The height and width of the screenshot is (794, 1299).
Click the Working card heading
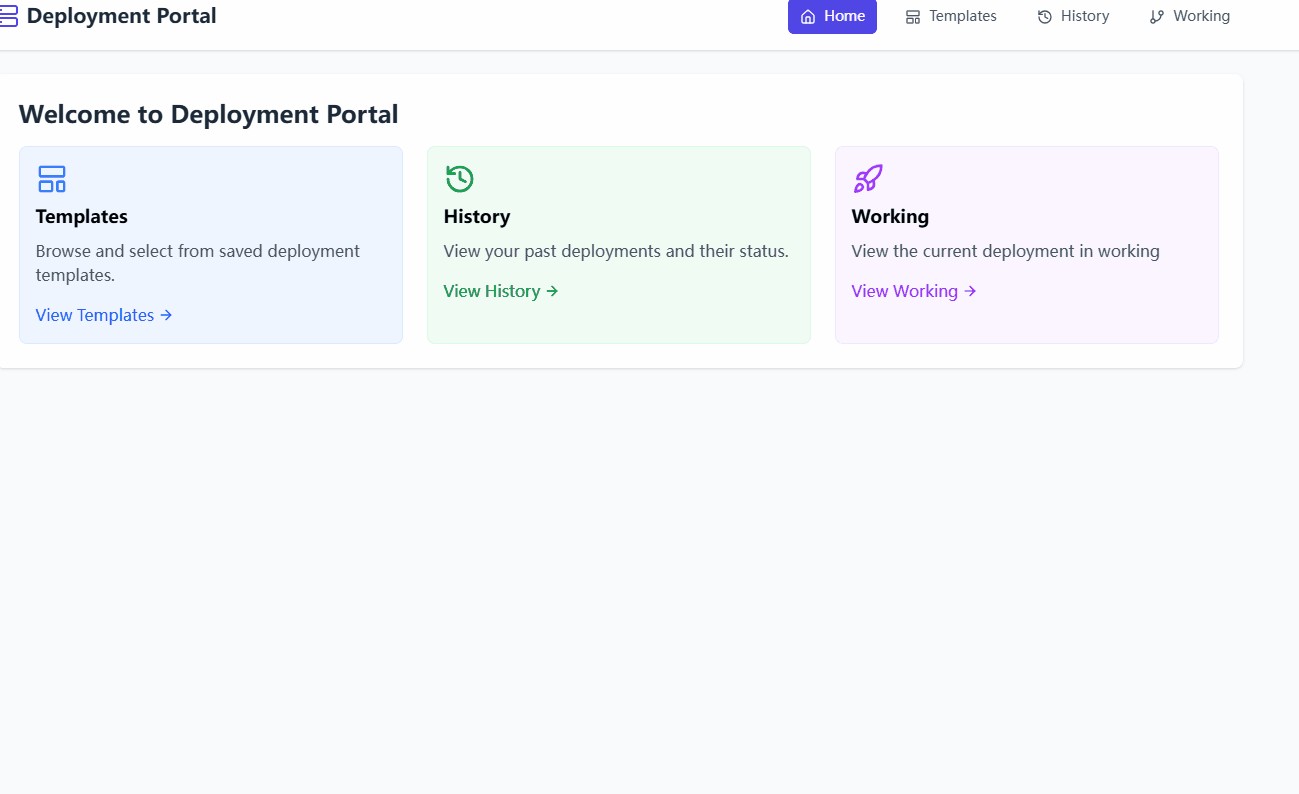coord(890,216)
